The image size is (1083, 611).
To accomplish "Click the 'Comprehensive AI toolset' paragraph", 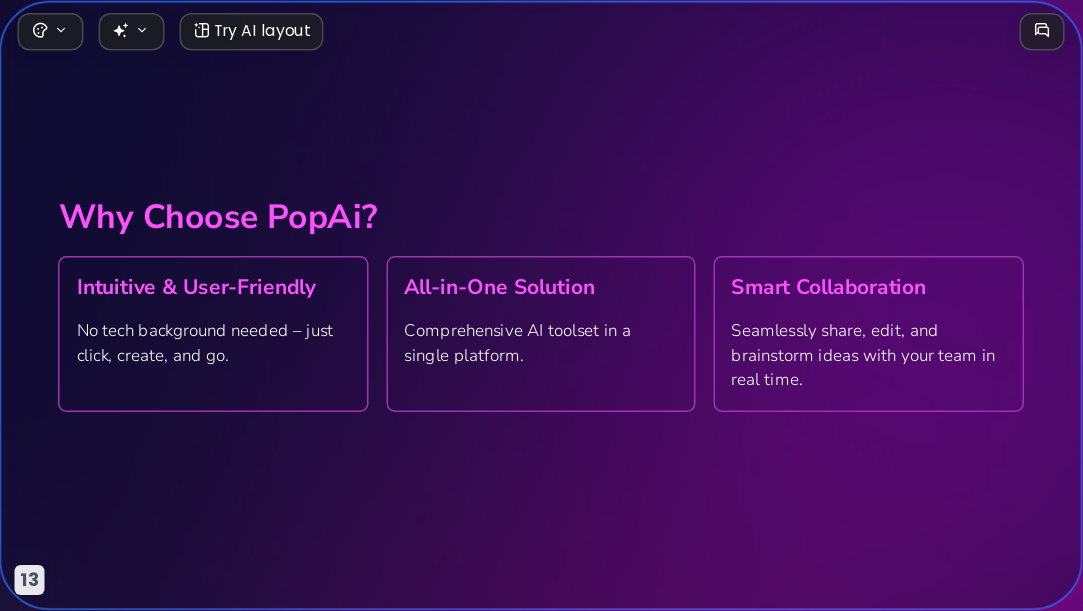I will tap(517, 343).
